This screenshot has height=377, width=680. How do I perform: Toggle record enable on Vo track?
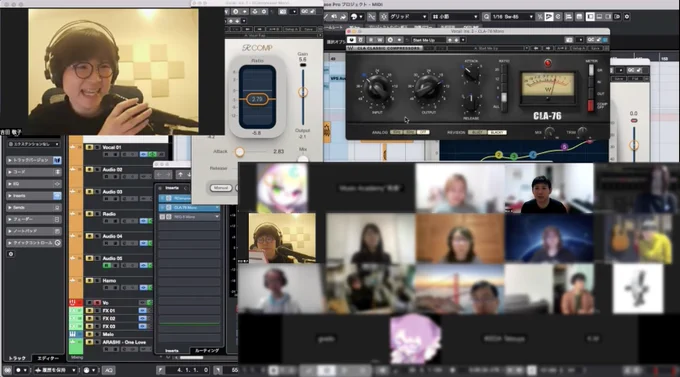97,303
